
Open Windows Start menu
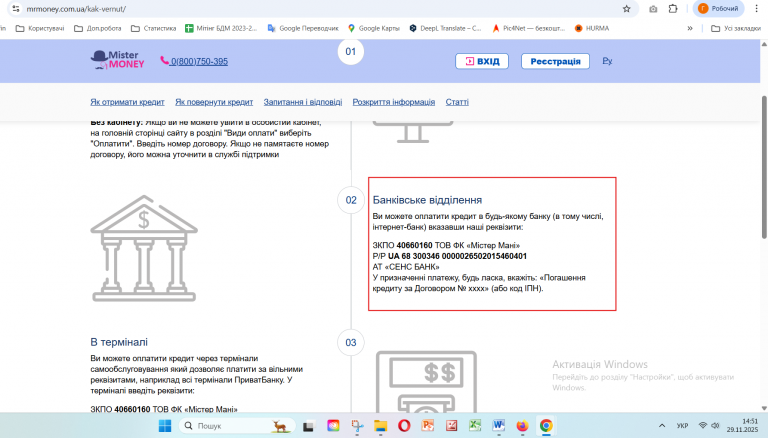(165, 426)
